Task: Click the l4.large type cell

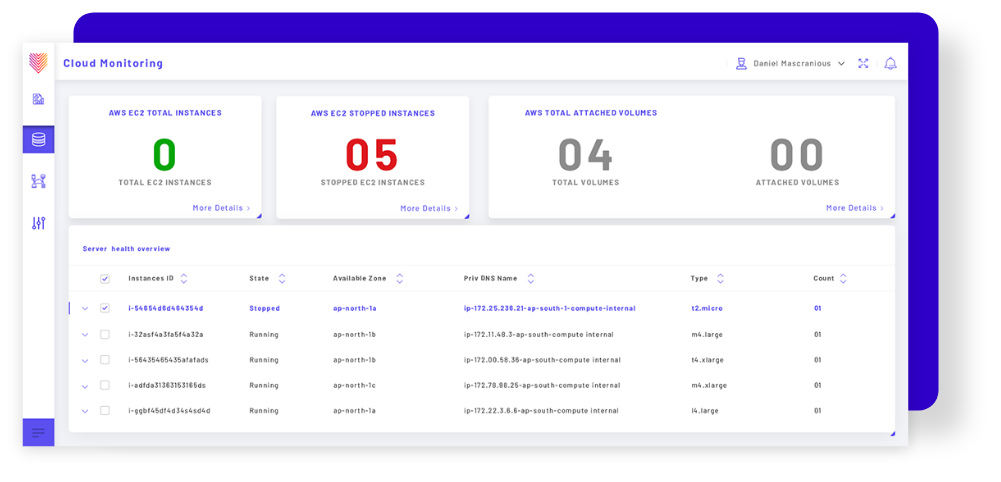Action: click(705, 411)
